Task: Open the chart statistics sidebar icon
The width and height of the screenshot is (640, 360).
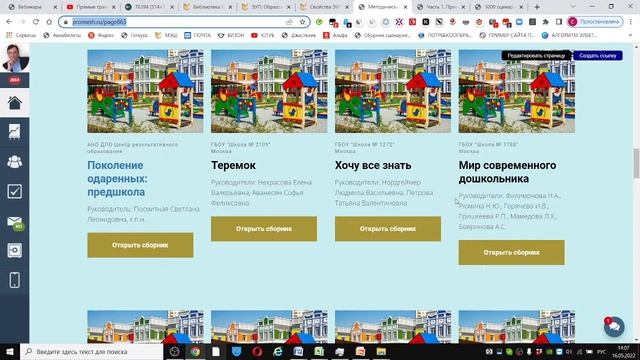Action: 15,132
